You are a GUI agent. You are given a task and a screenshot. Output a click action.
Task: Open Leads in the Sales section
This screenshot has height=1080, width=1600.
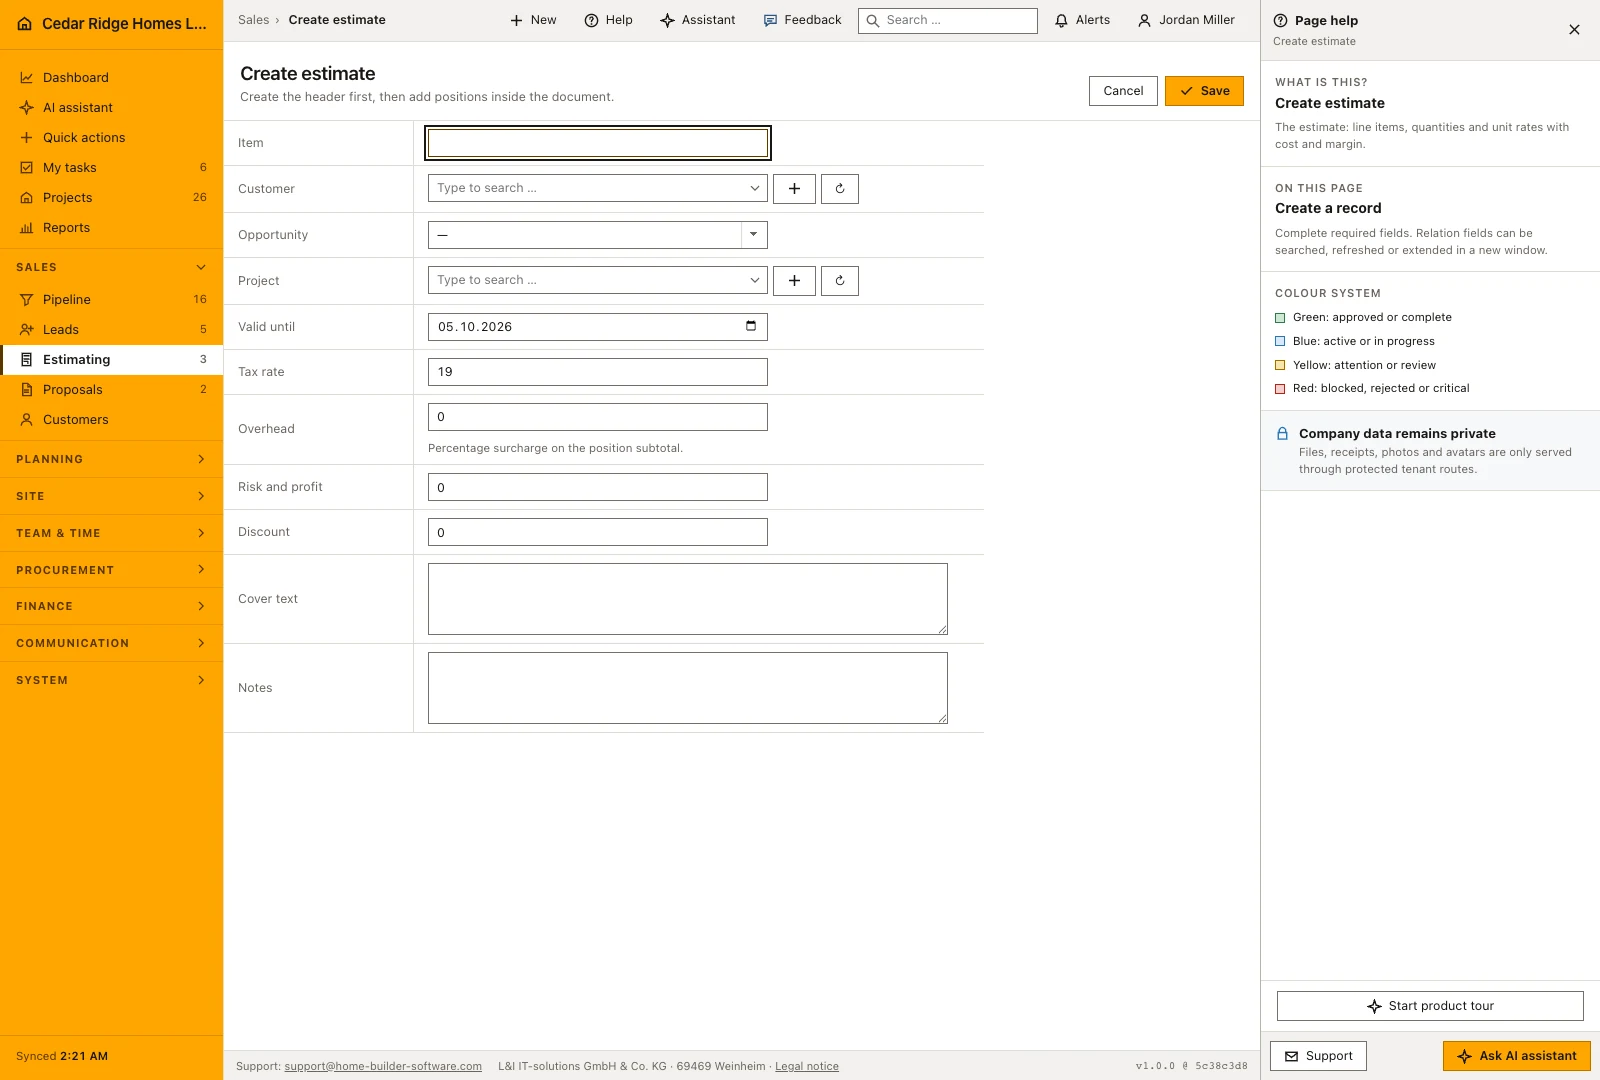coord(111,330)
